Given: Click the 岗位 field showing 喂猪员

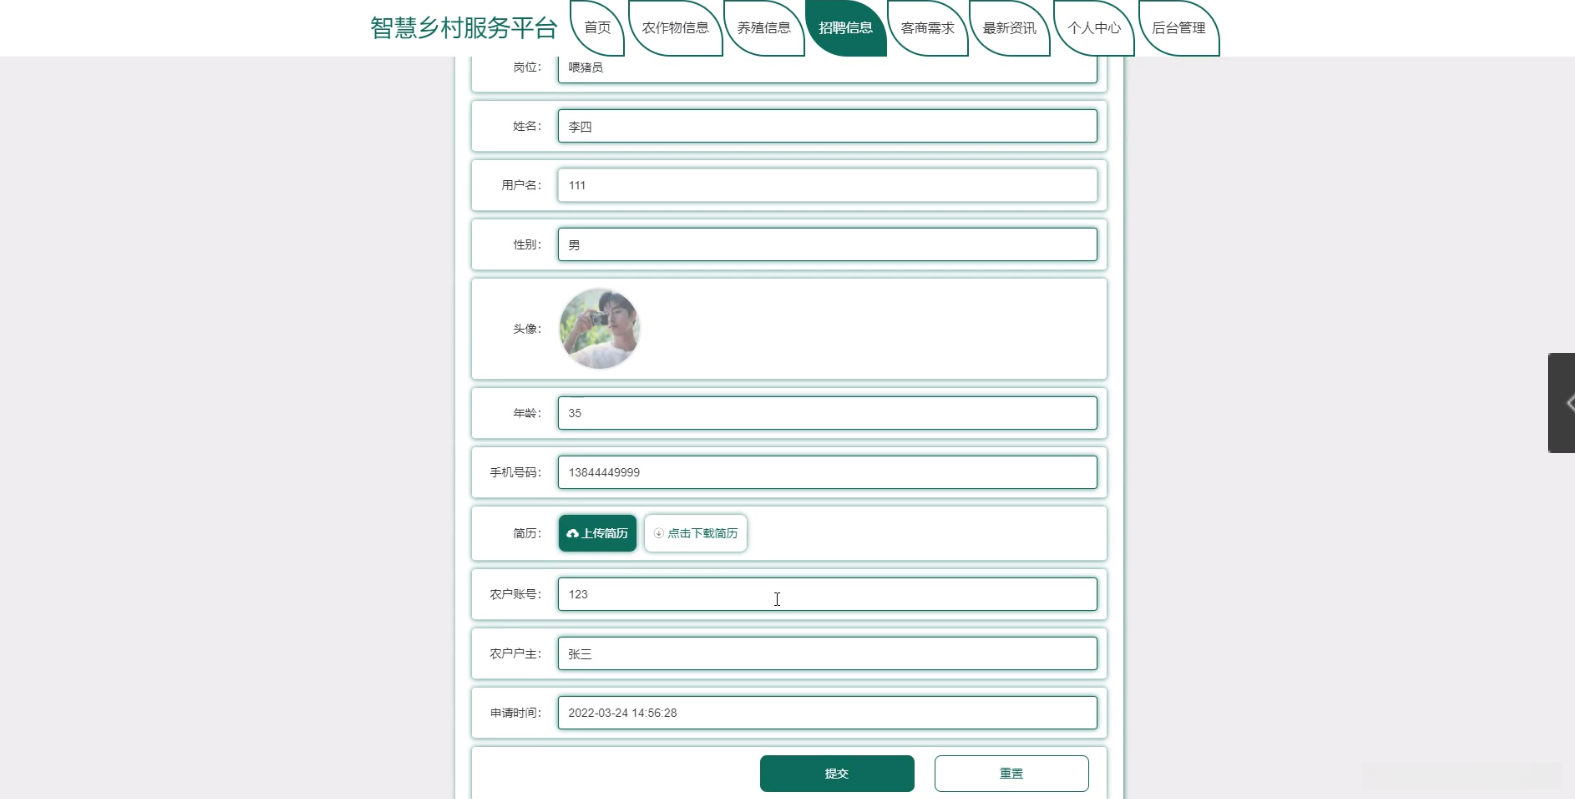Looking at the screenshot, I should [x=827, y=68].
